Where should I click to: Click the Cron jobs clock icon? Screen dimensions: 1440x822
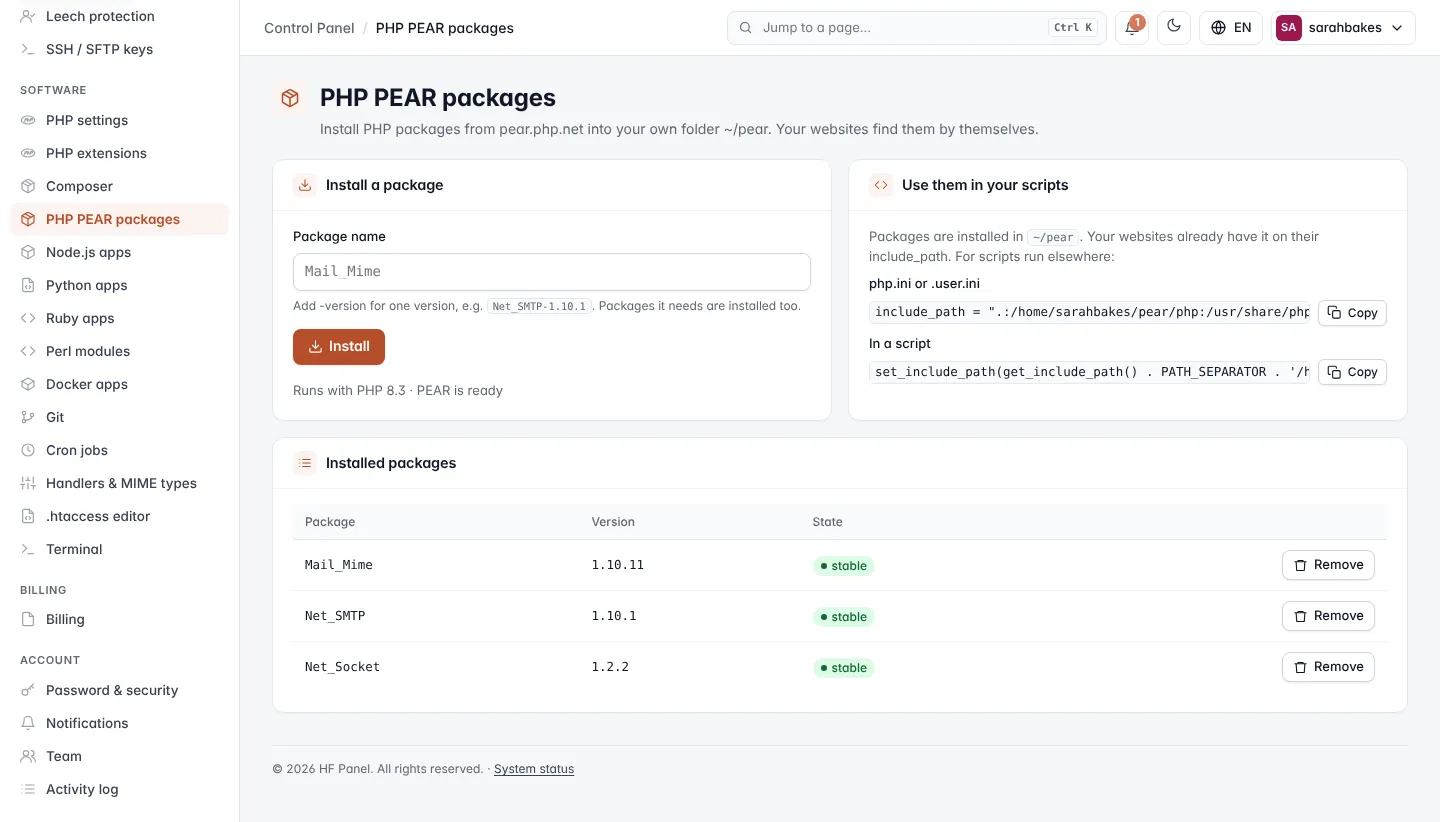(28, 450)
